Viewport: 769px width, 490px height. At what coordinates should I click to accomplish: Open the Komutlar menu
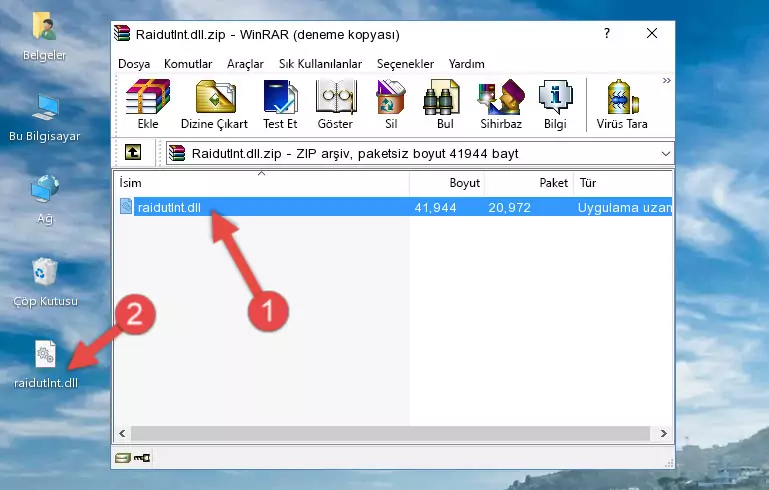188,64
